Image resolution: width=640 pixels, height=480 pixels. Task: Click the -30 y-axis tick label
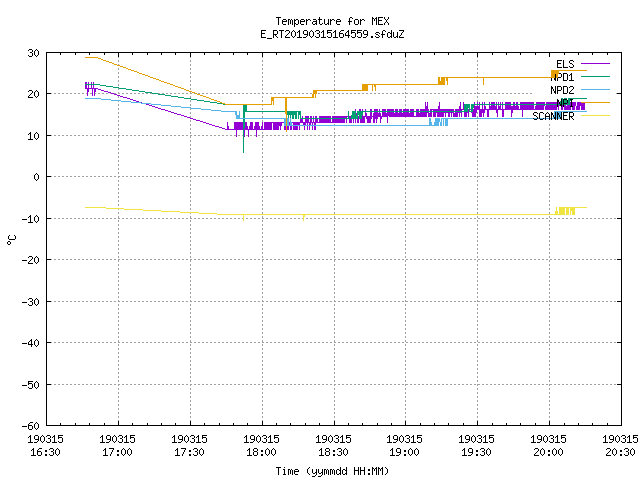[31, 302]
